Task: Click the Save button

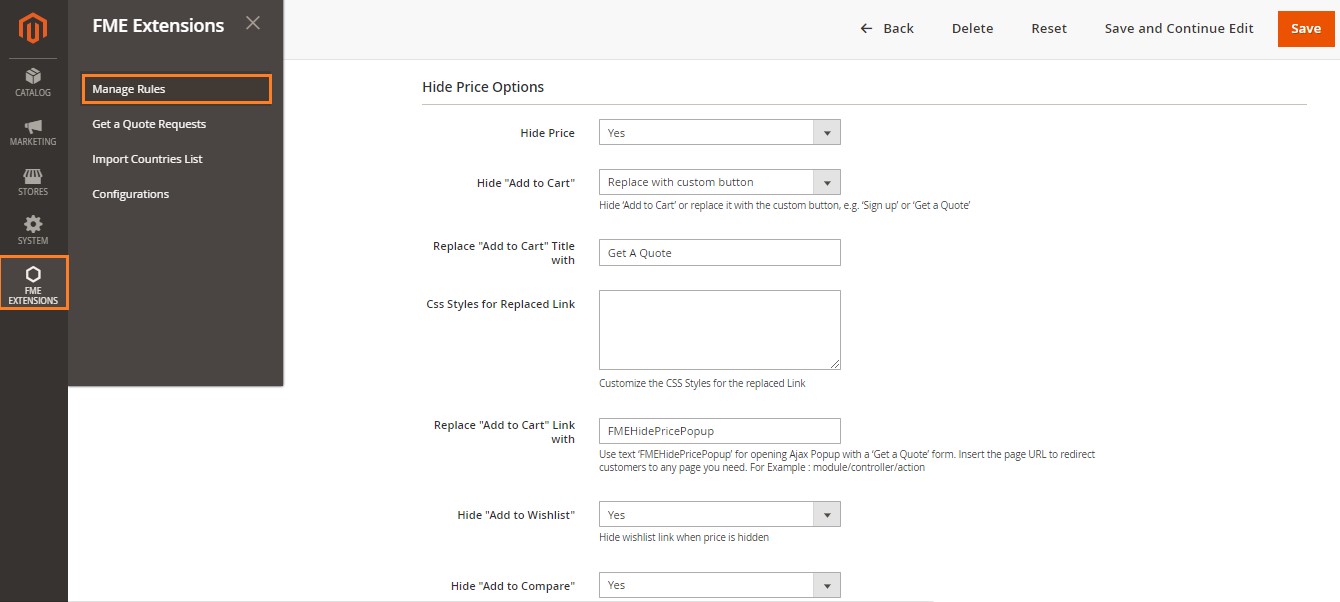Action: coord(1306,29)
